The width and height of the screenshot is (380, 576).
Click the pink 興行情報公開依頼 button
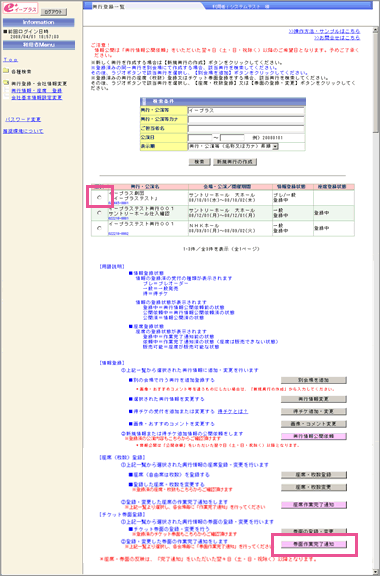(313, 436)
